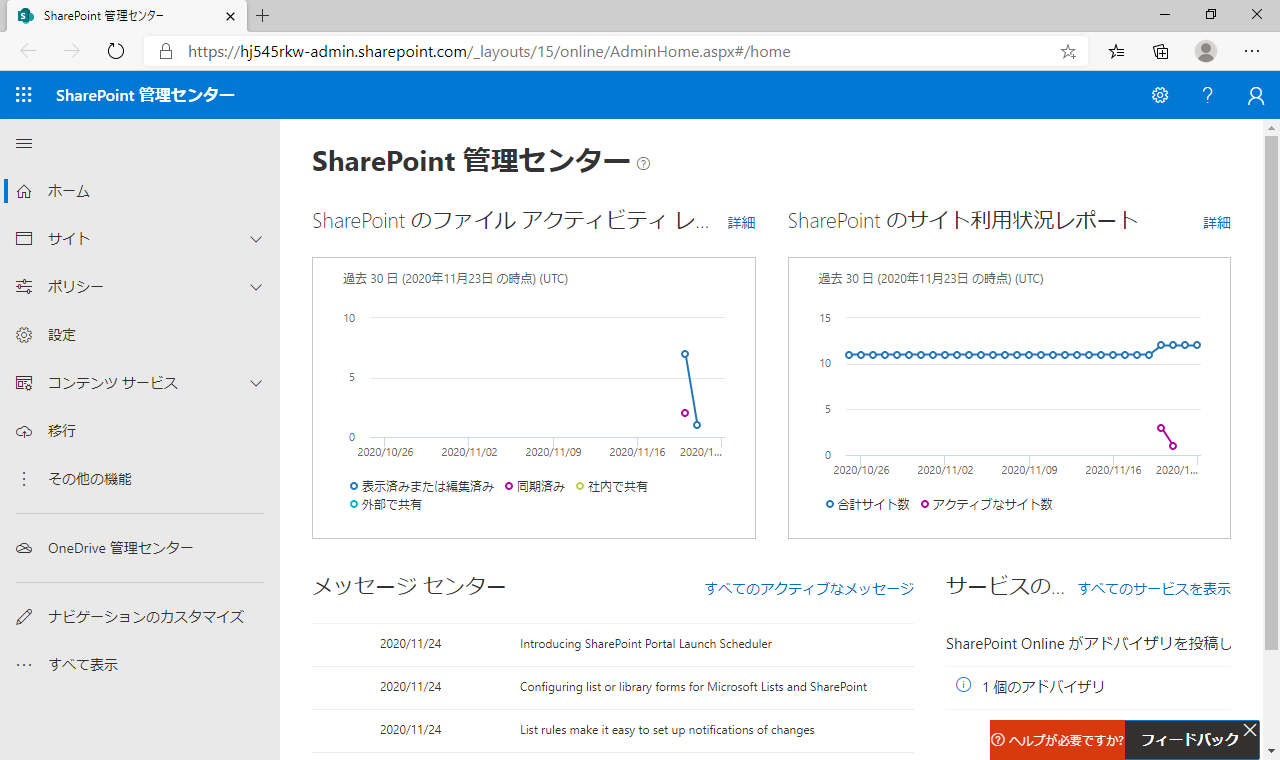Expand the コンテンツ サービス chevron
1280x760 pixels.
point(256,383)
